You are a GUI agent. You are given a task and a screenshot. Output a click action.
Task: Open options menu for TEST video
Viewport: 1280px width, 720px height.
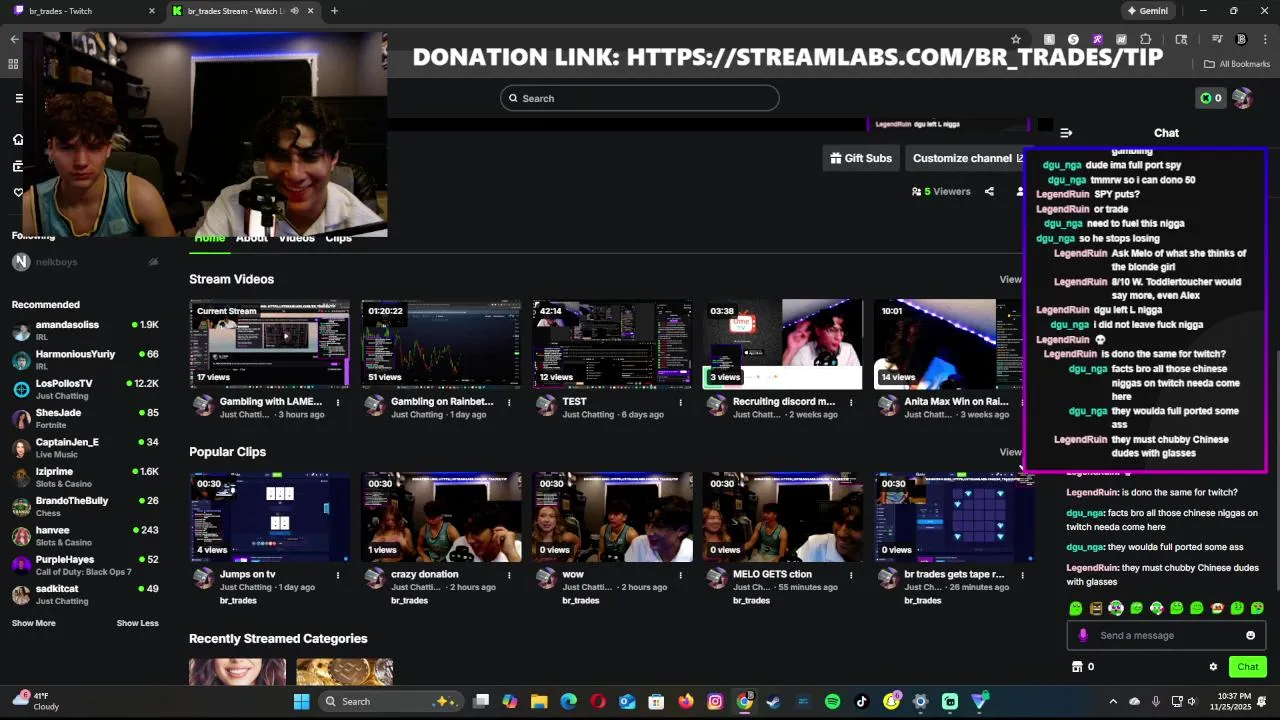pos(680,403)
